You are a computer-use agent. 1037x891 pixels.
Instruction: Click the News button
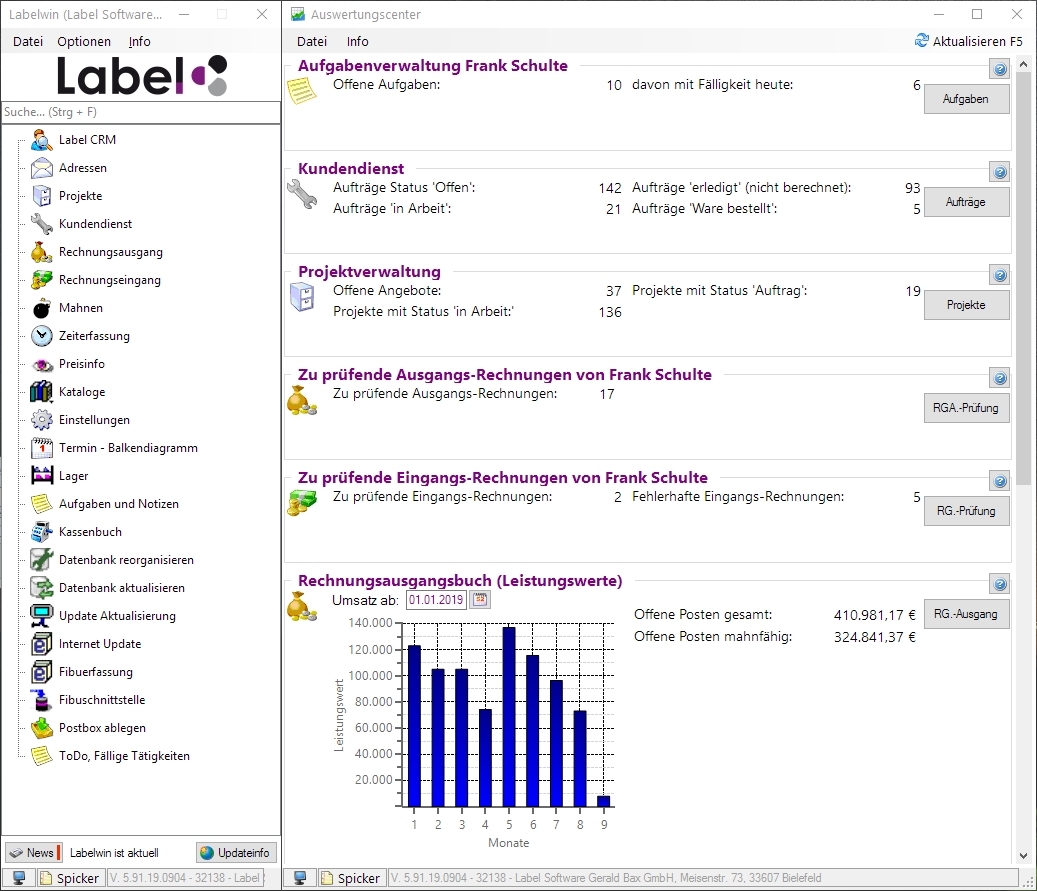click(x=33, y=853)
